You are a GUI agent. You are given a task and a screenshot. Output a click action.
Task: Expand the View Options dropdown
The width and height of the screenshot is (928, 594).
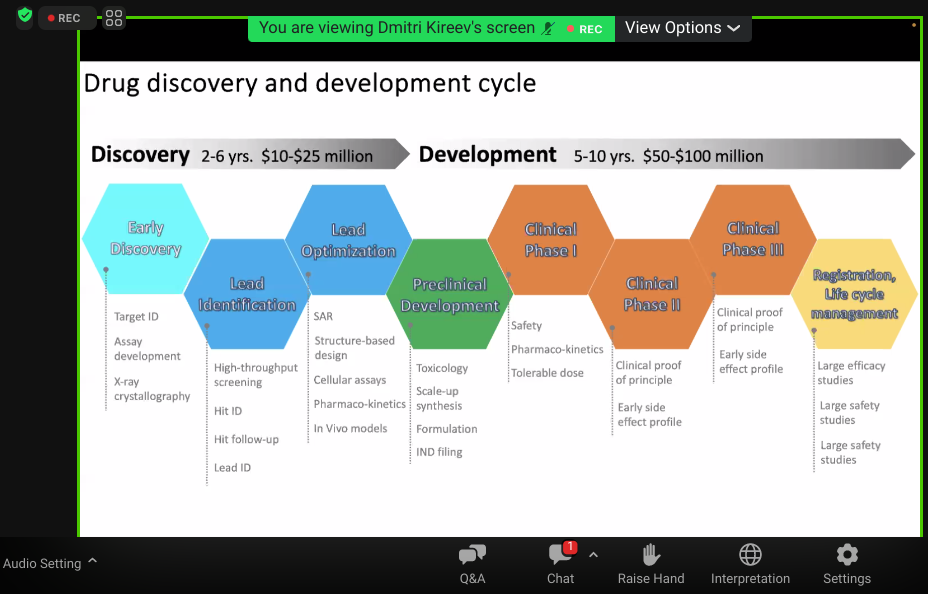(683, 28)
